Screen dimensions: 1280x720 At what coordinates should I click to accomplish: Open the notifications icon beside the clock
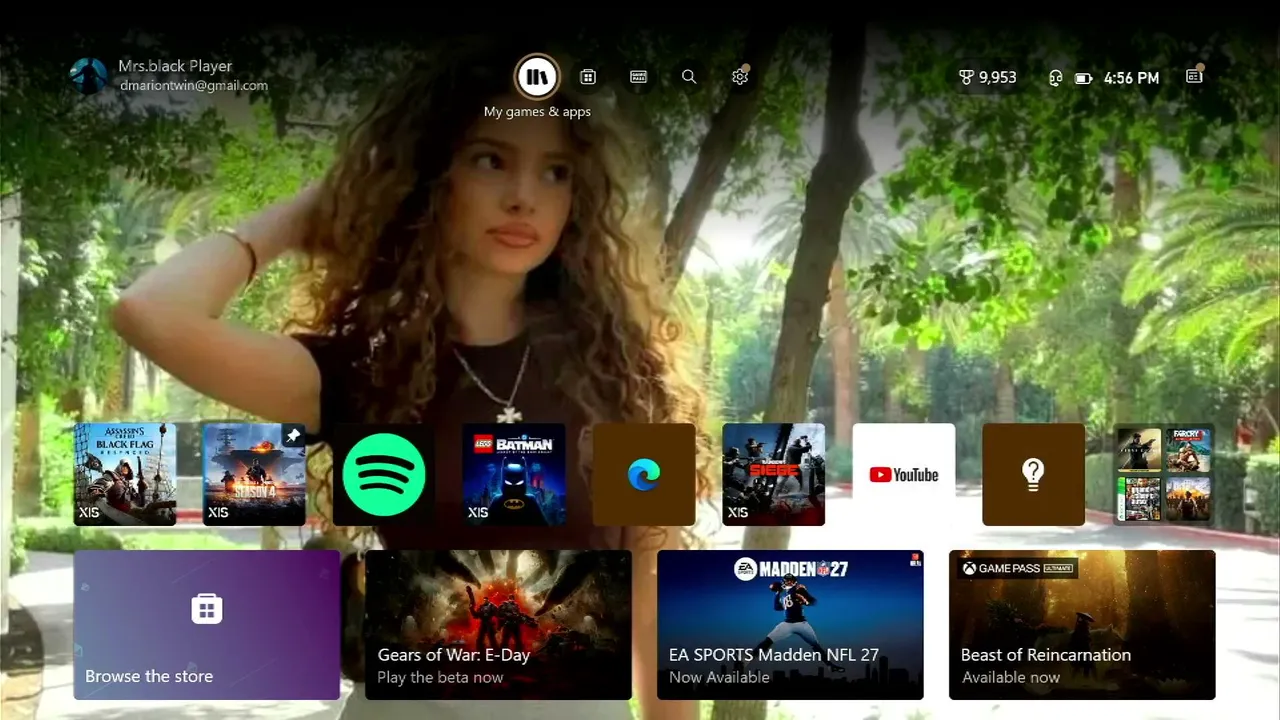pos(1194,76)
